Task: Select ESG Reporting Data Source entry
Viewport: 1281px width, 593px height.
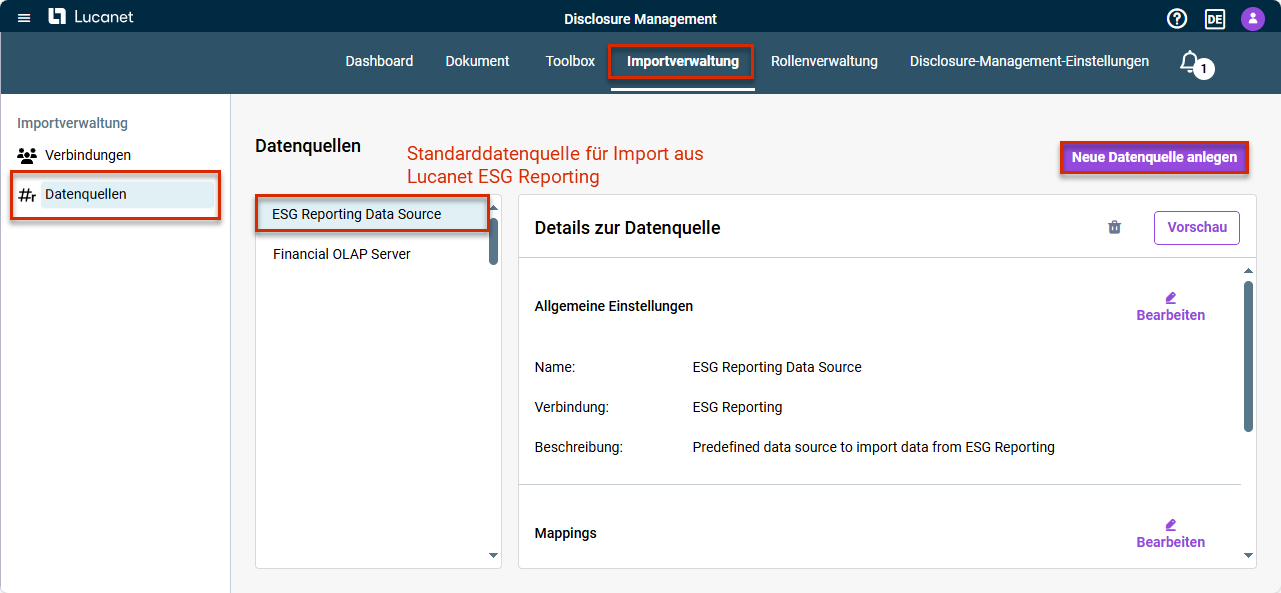Action: pos(372,214)
